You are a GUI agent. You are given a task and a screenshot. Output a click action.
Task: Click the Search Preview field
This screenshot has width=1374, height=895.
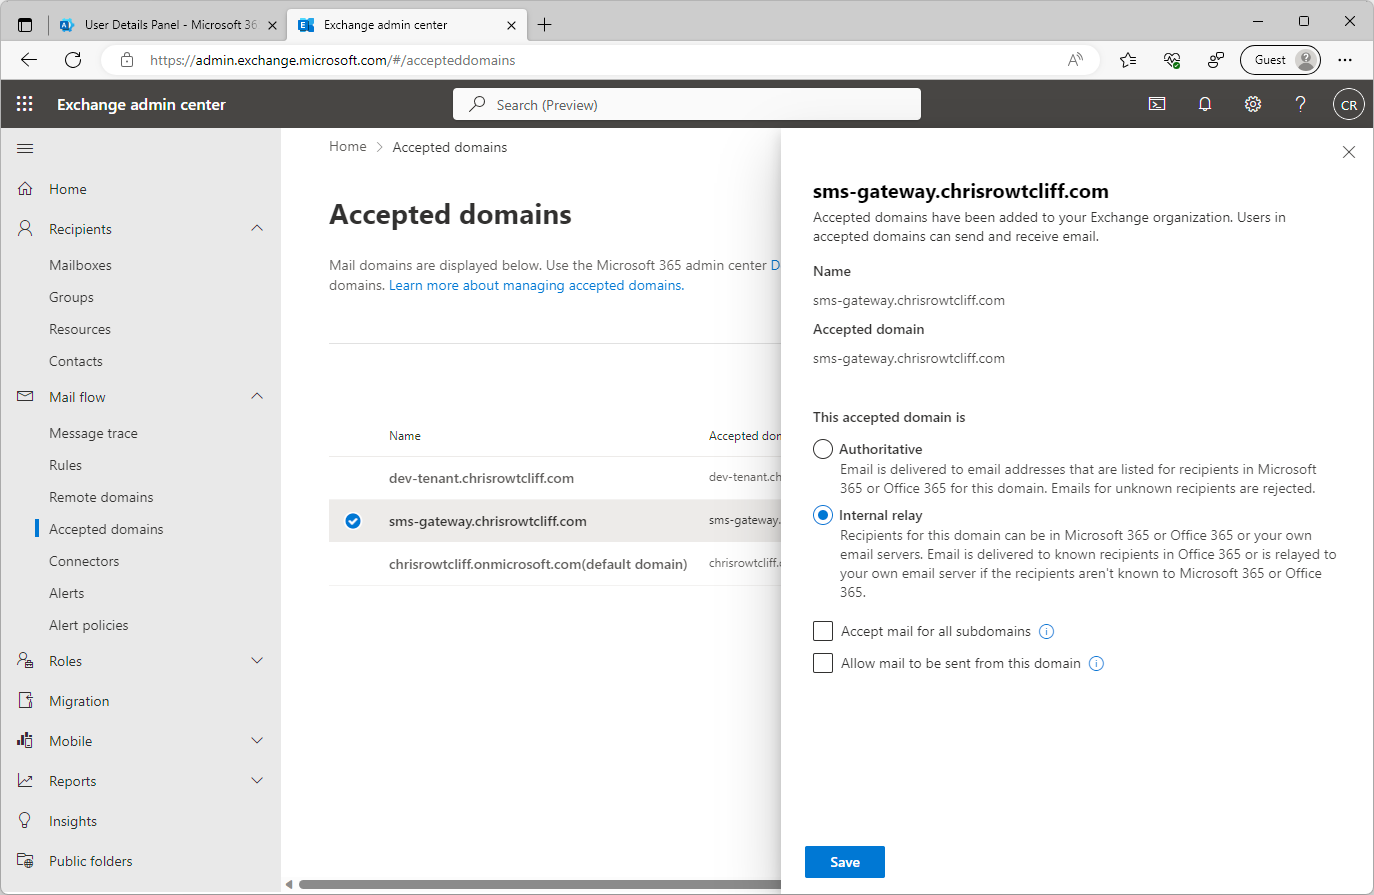[x=686, y=104]
